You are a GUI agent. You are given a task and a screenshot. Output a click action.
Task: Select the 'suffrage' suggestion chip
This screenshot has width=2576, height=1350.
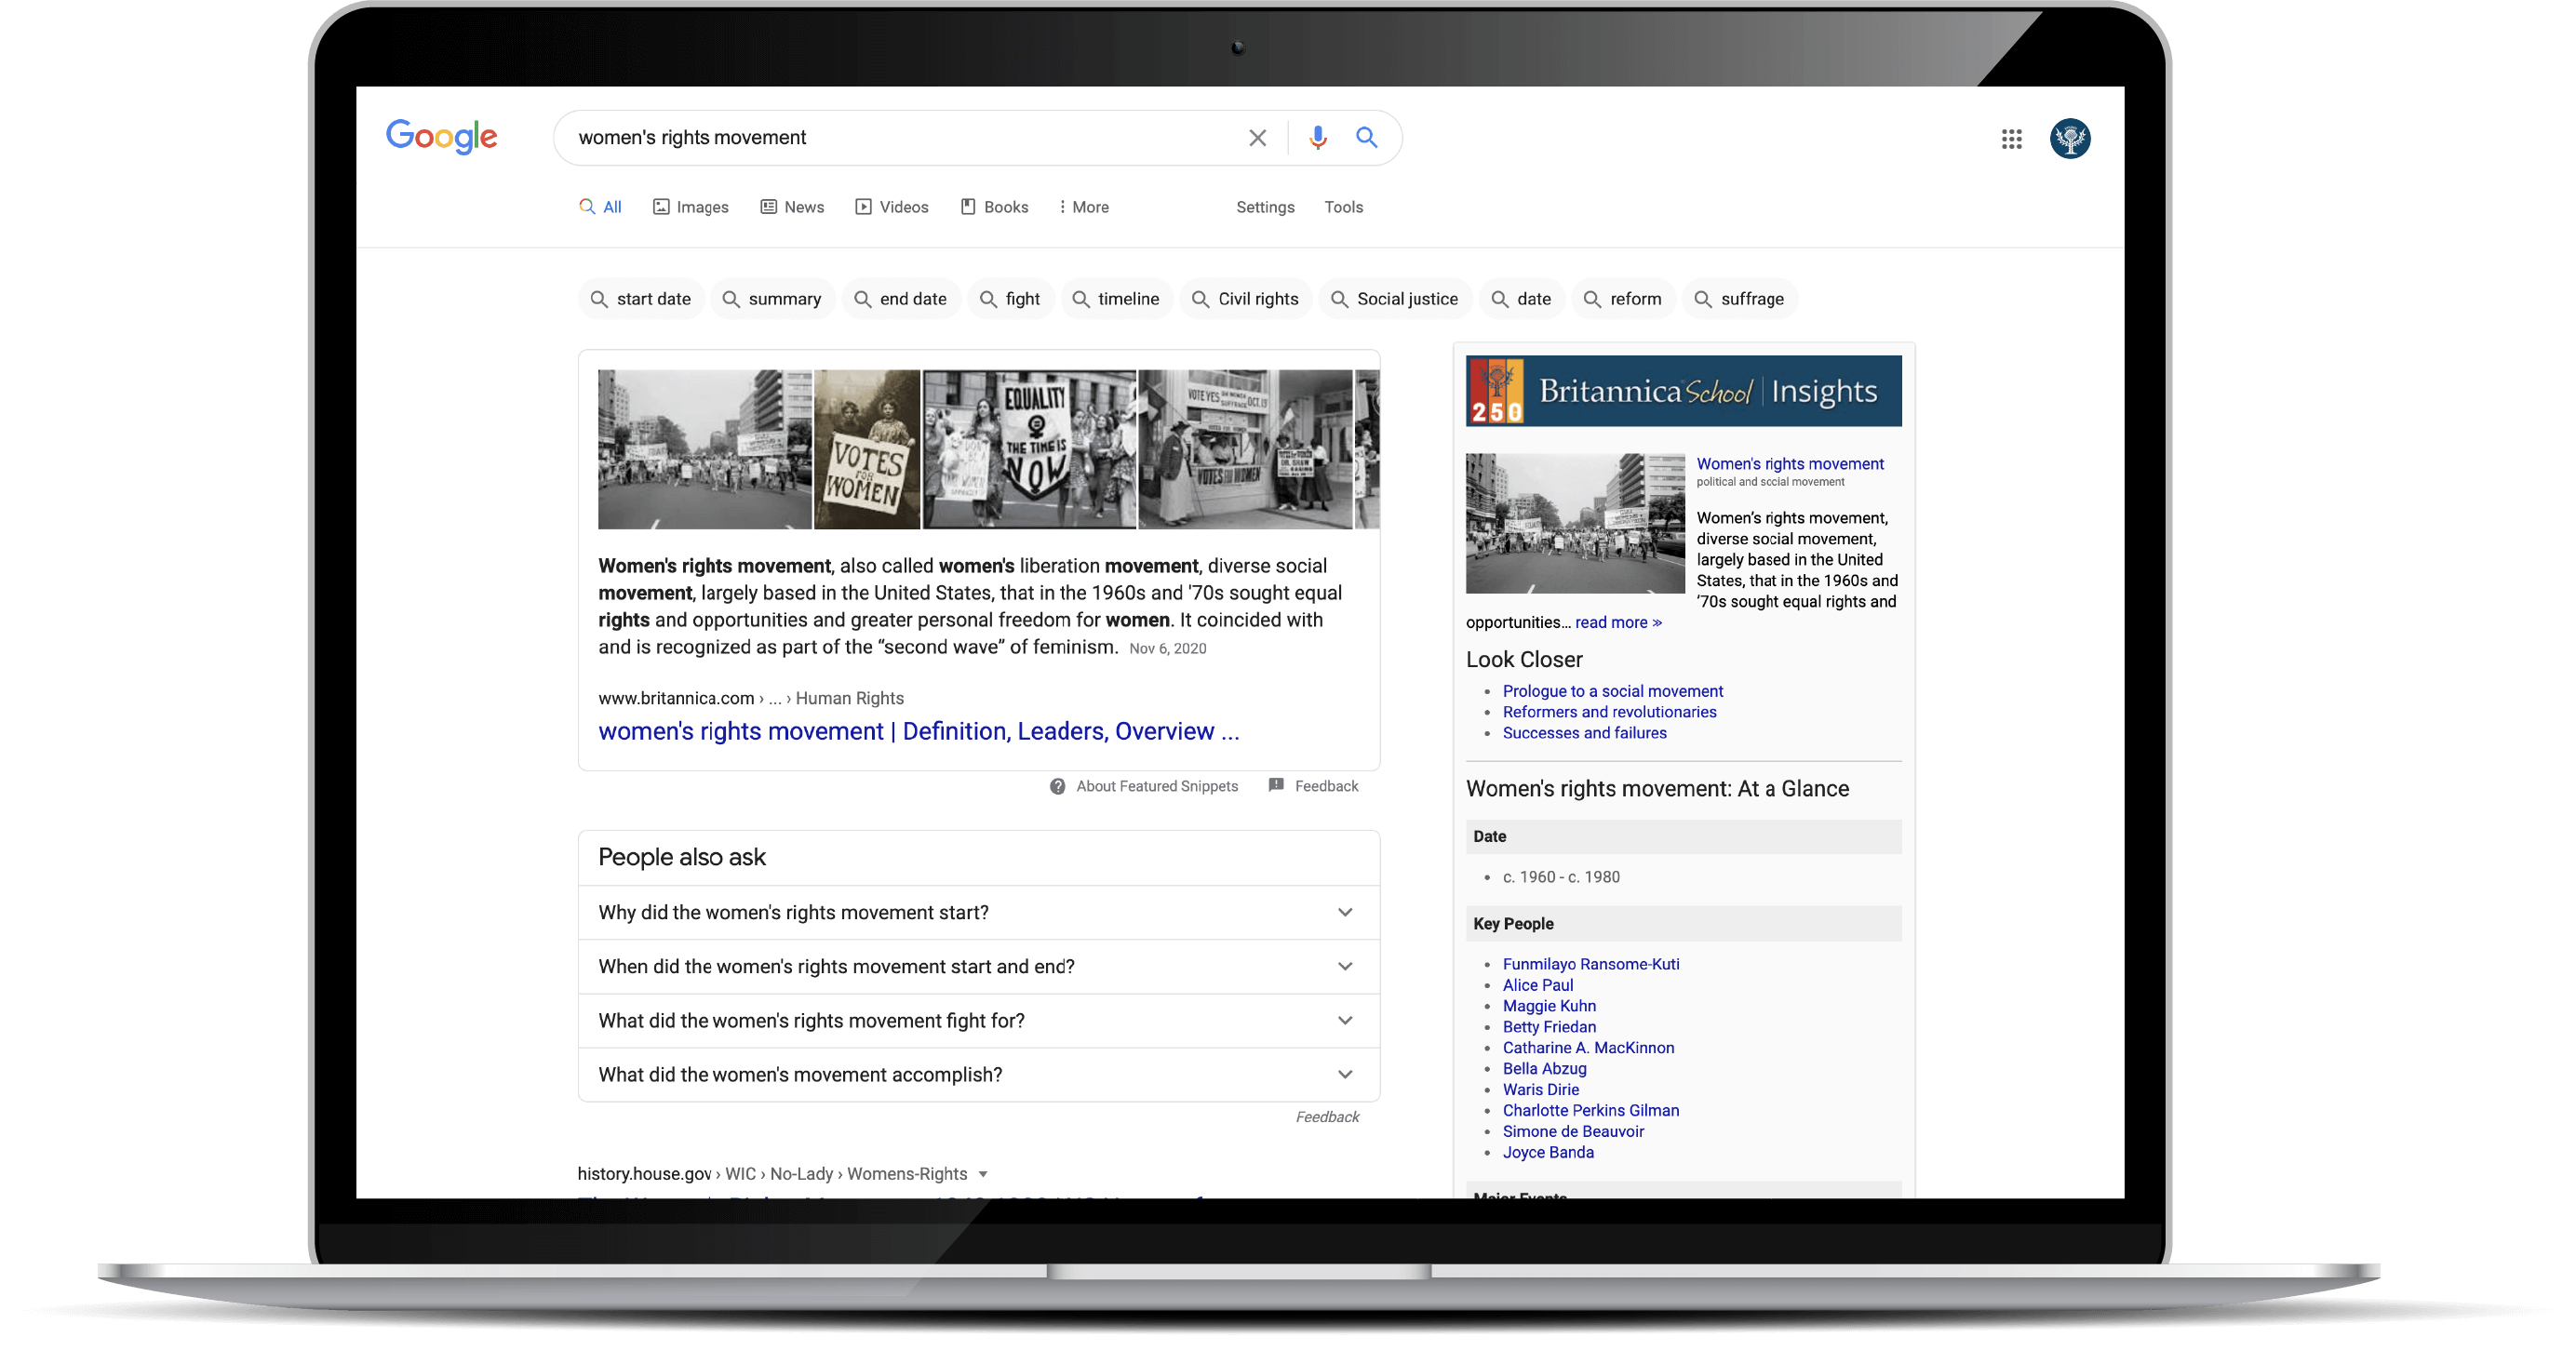tap(1740, 299)
